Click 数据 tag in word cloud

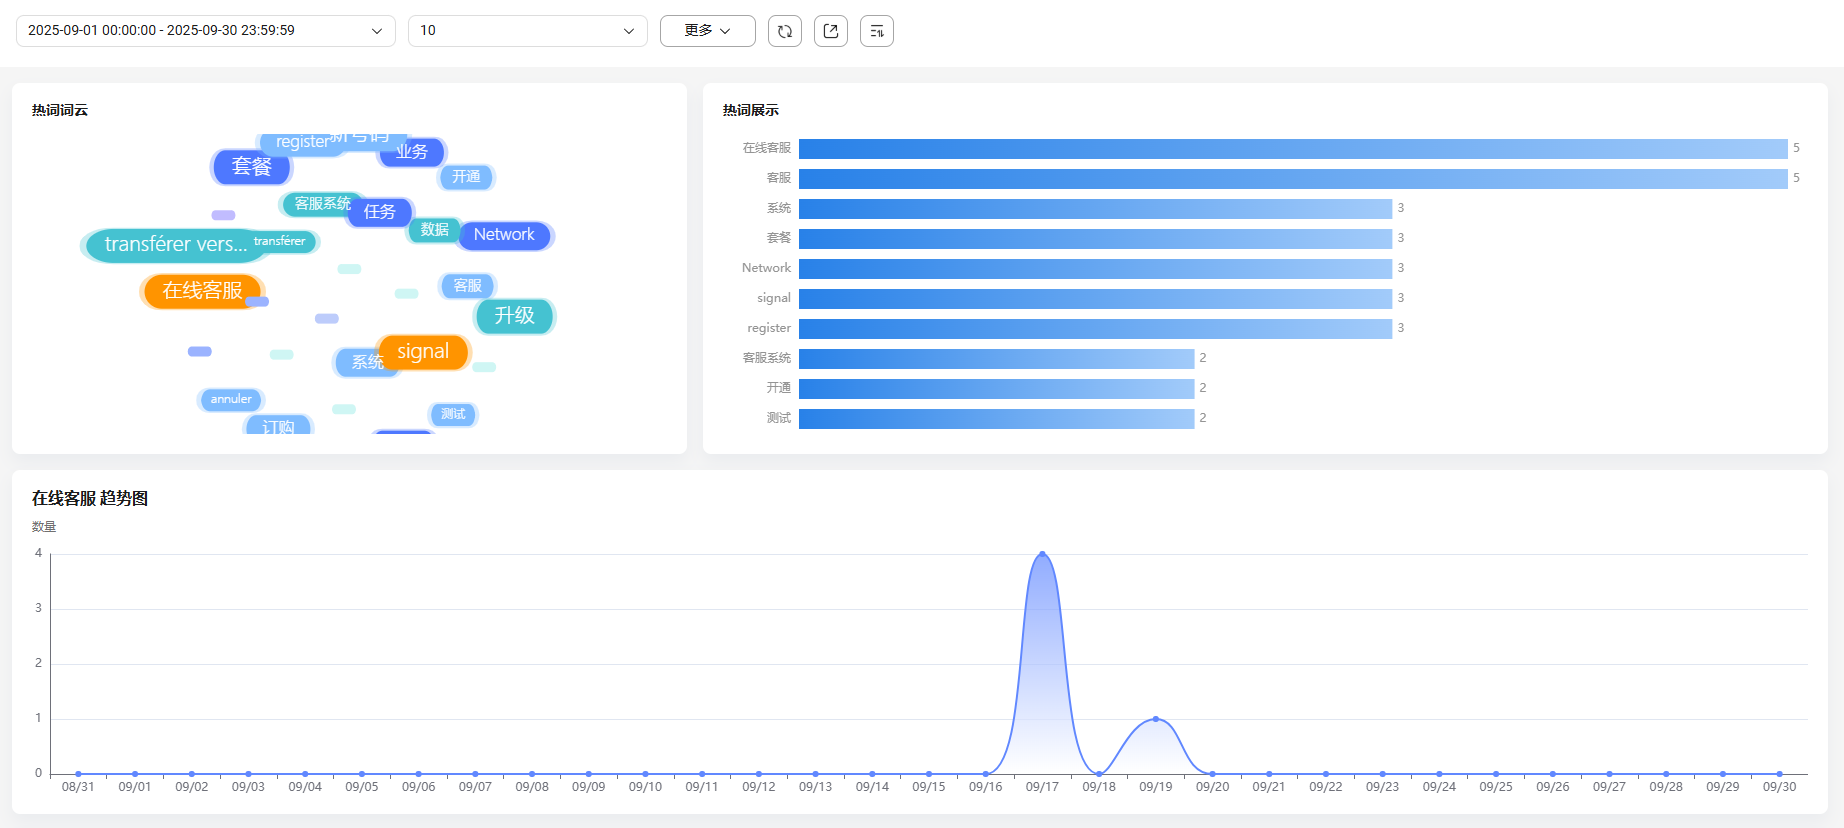pyautogui.click(x=435, y=230)
